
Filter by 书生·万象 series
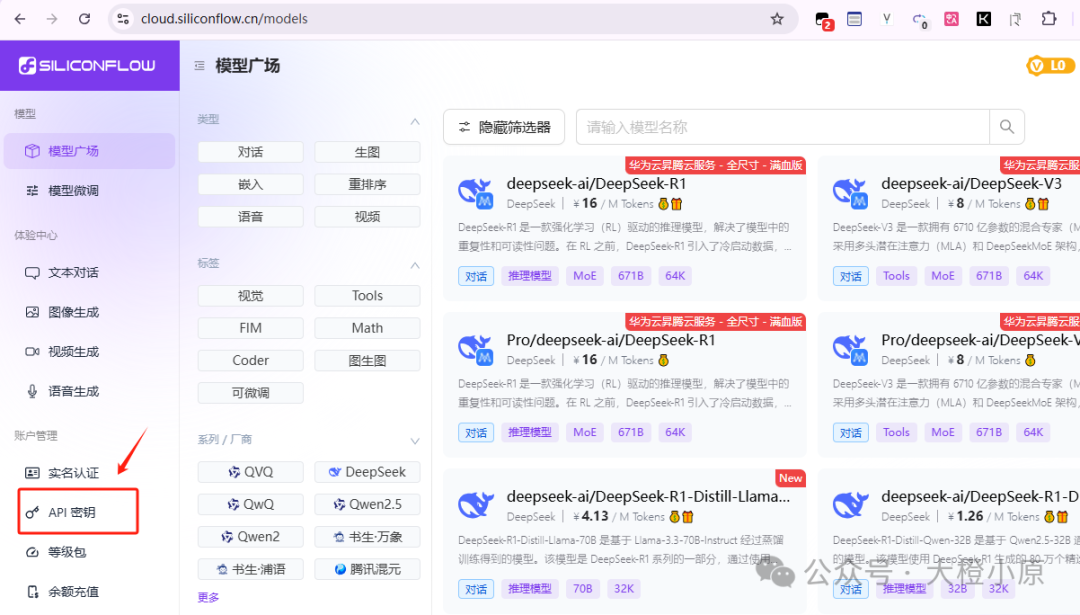coord(367,537)
